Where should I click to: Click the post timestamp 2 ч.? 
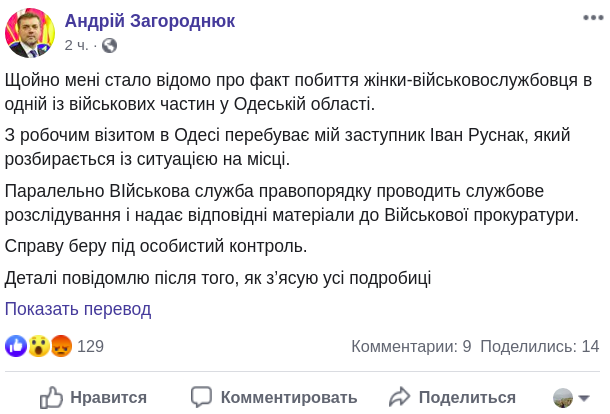tap(77, 45)
